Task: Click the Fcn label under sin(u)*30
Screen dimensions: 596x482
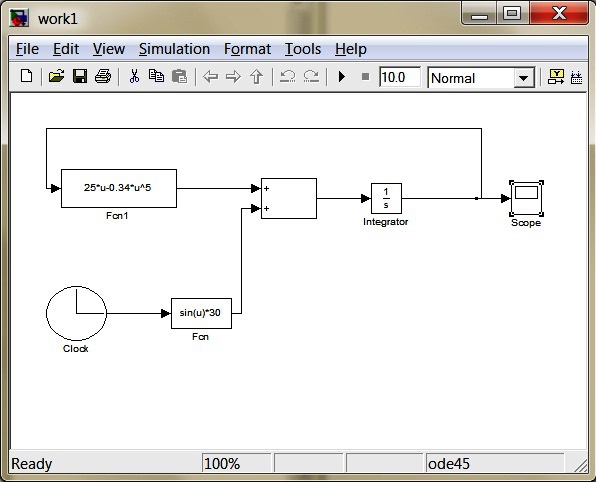Action: 200,337
